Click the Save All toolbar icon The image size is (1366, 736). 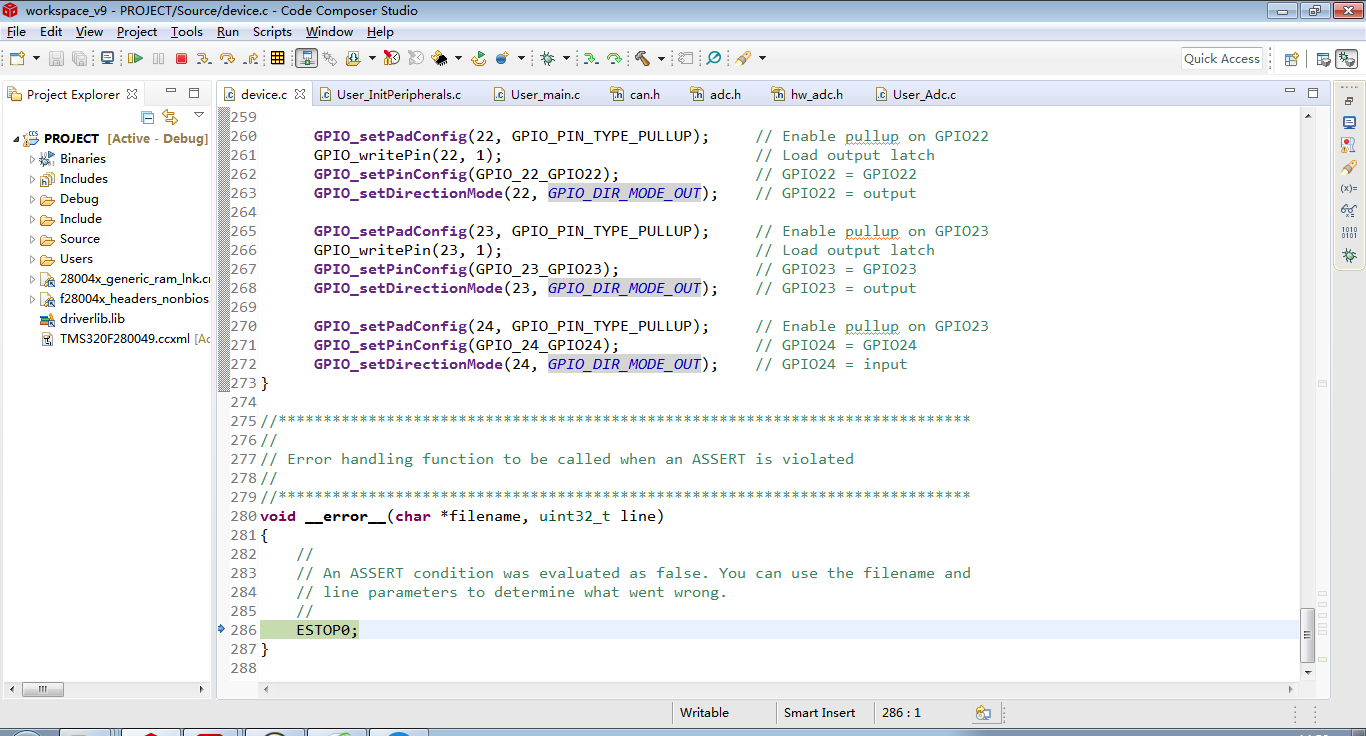[x=79, y=58]
